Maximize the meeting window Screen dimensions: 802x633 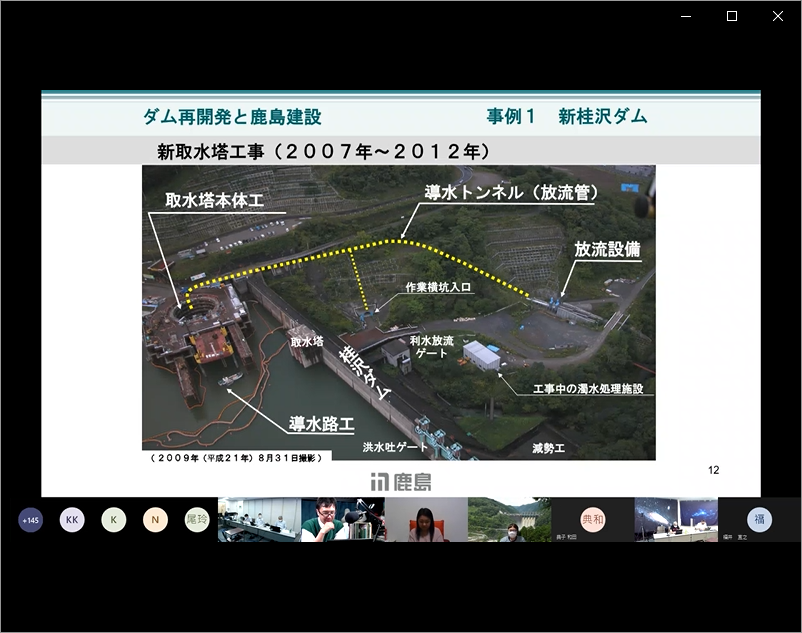pyautogui.click(x=732, y=16)
